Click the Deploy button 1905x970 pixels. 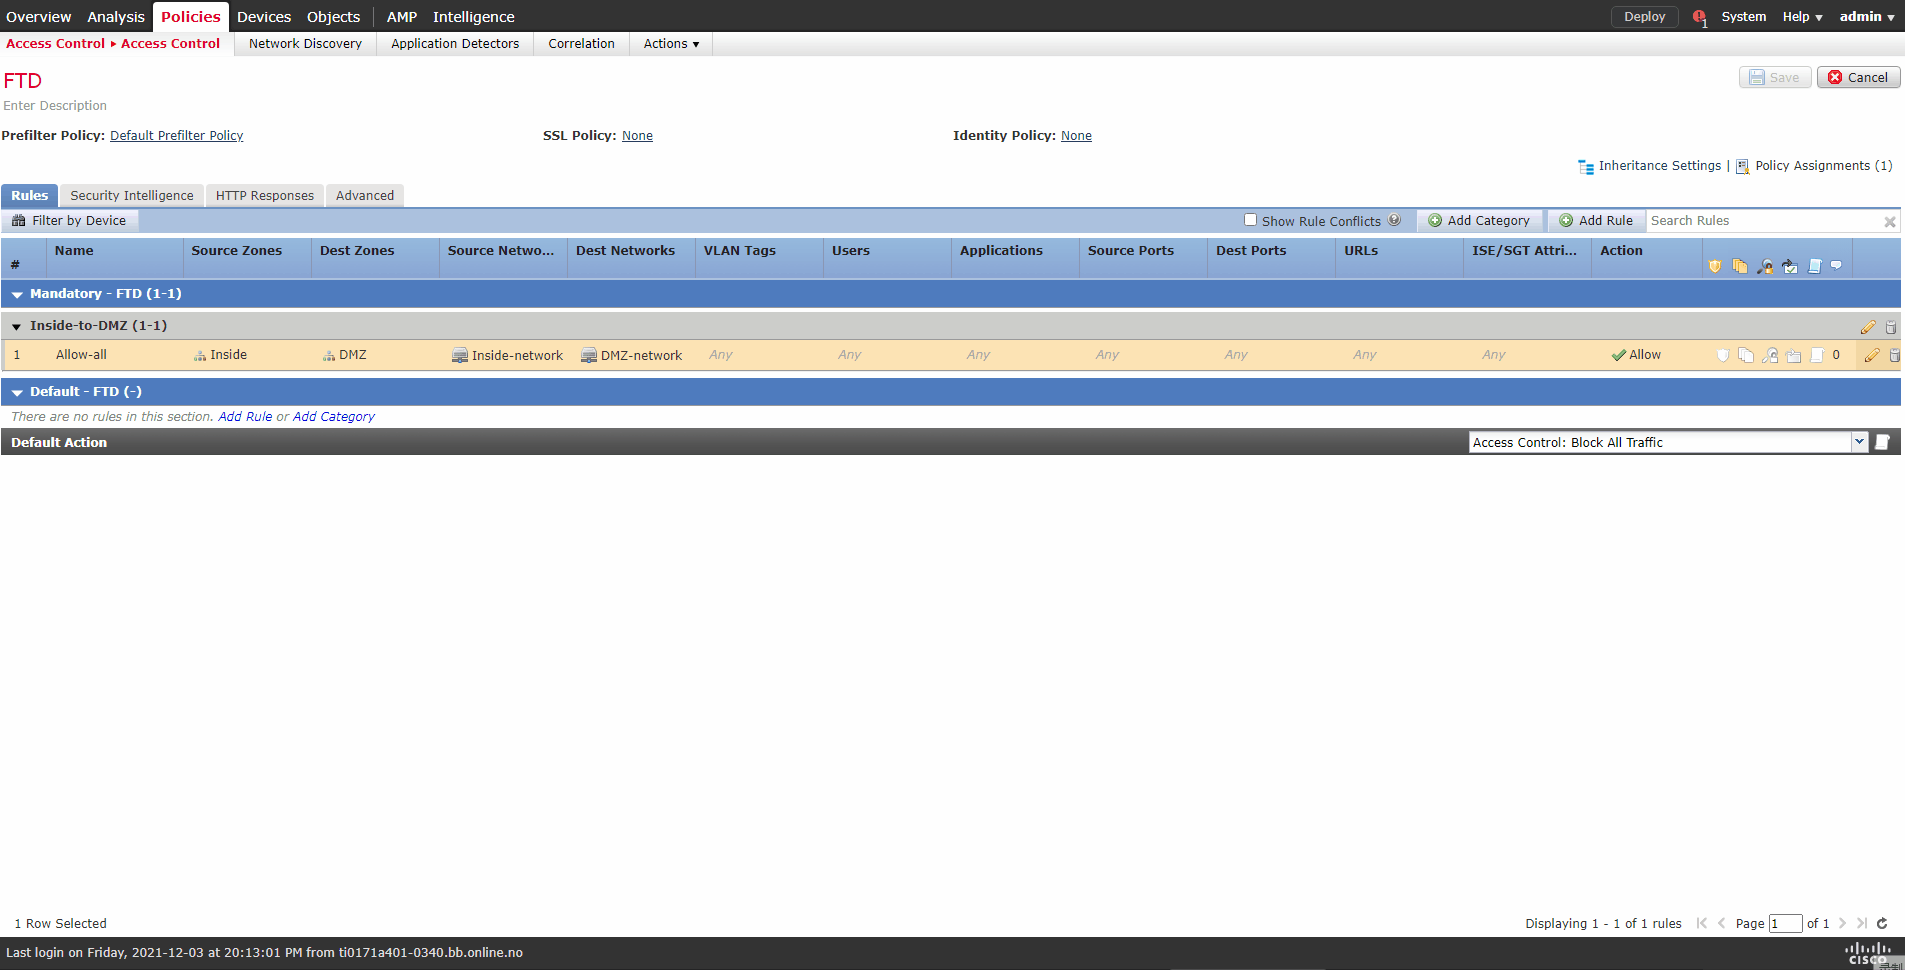(x=1644, y=17)
